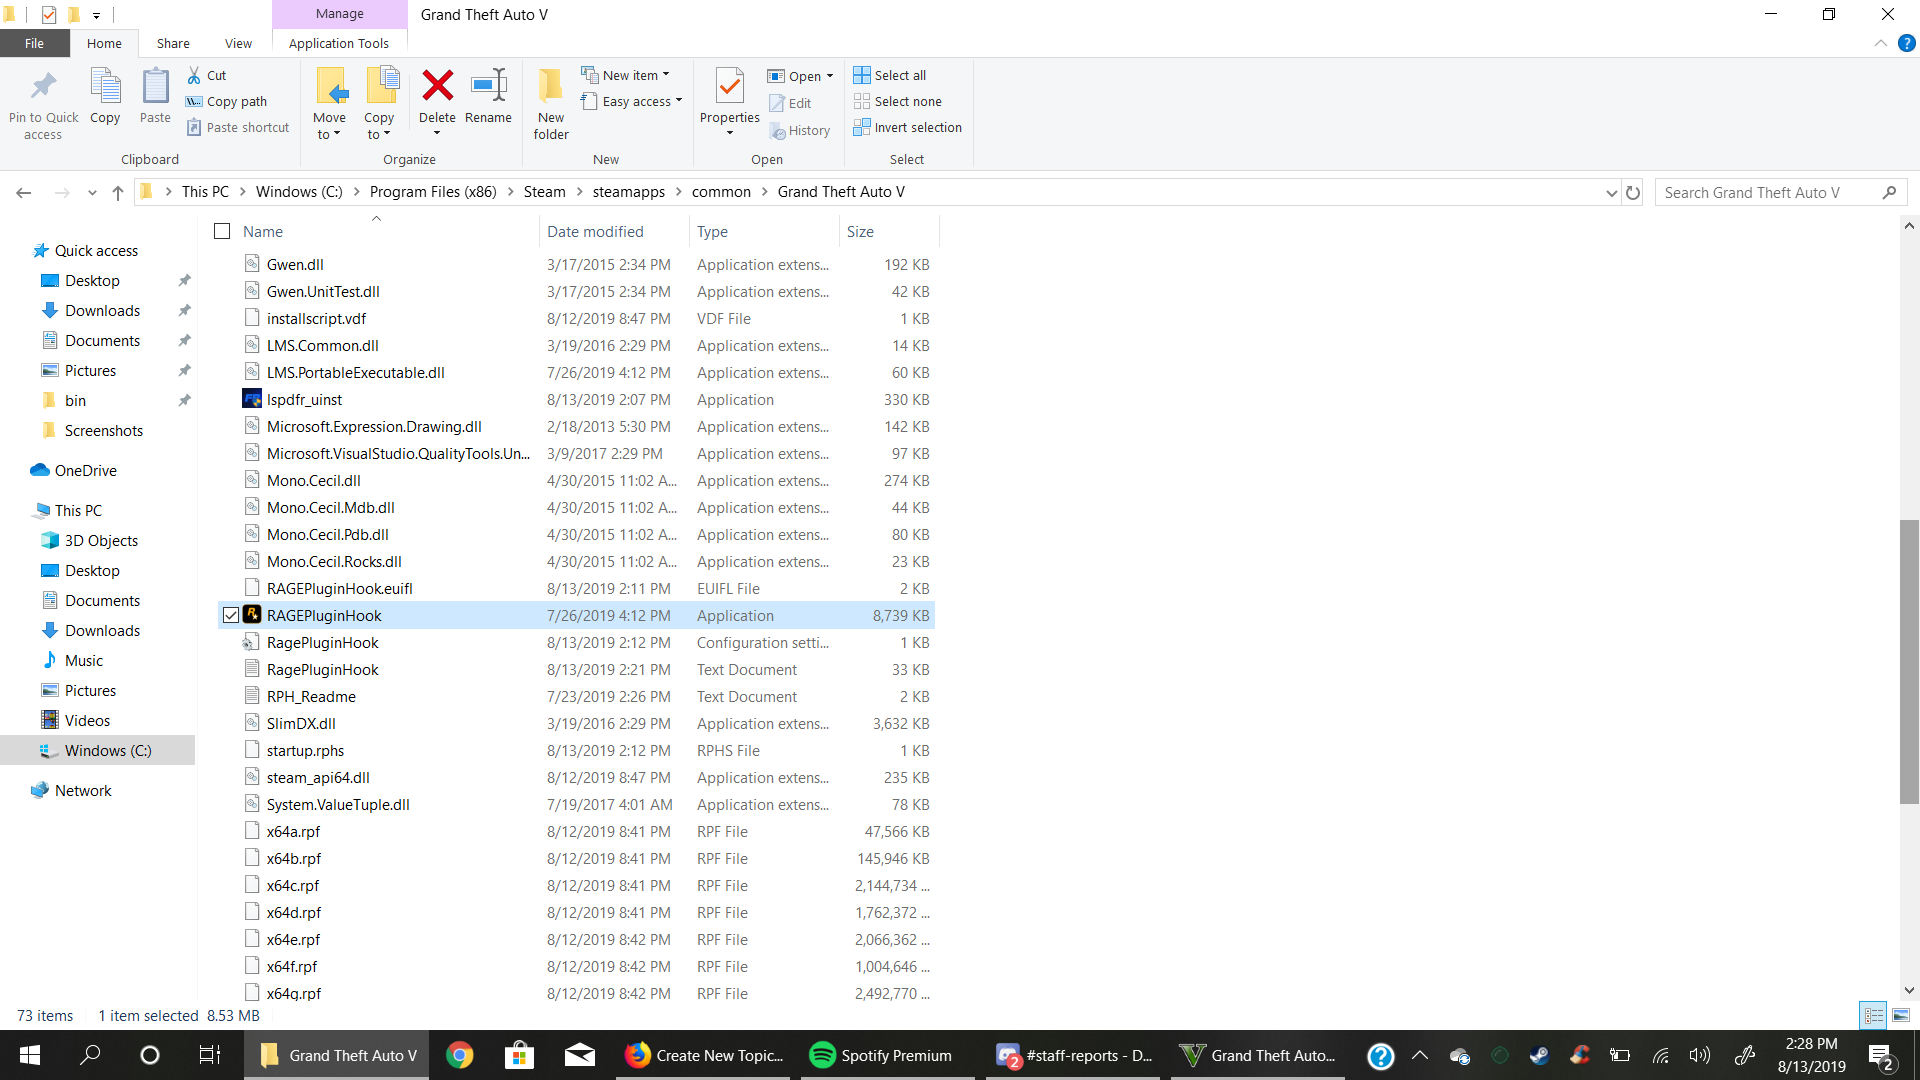Go up one folder level

click(x=118, y=192)
